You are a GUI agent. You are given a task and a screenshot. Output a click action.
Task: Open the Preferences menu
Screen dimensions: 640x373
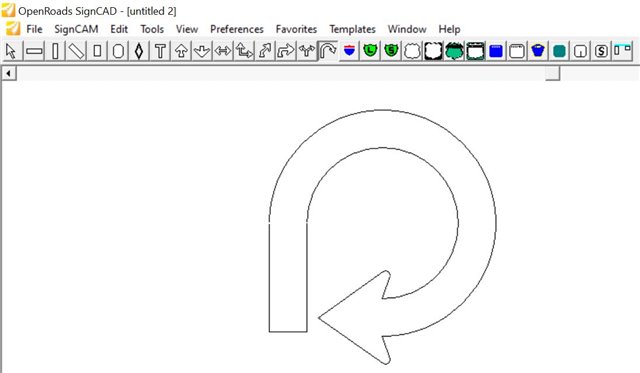click(x=237, y=29)
